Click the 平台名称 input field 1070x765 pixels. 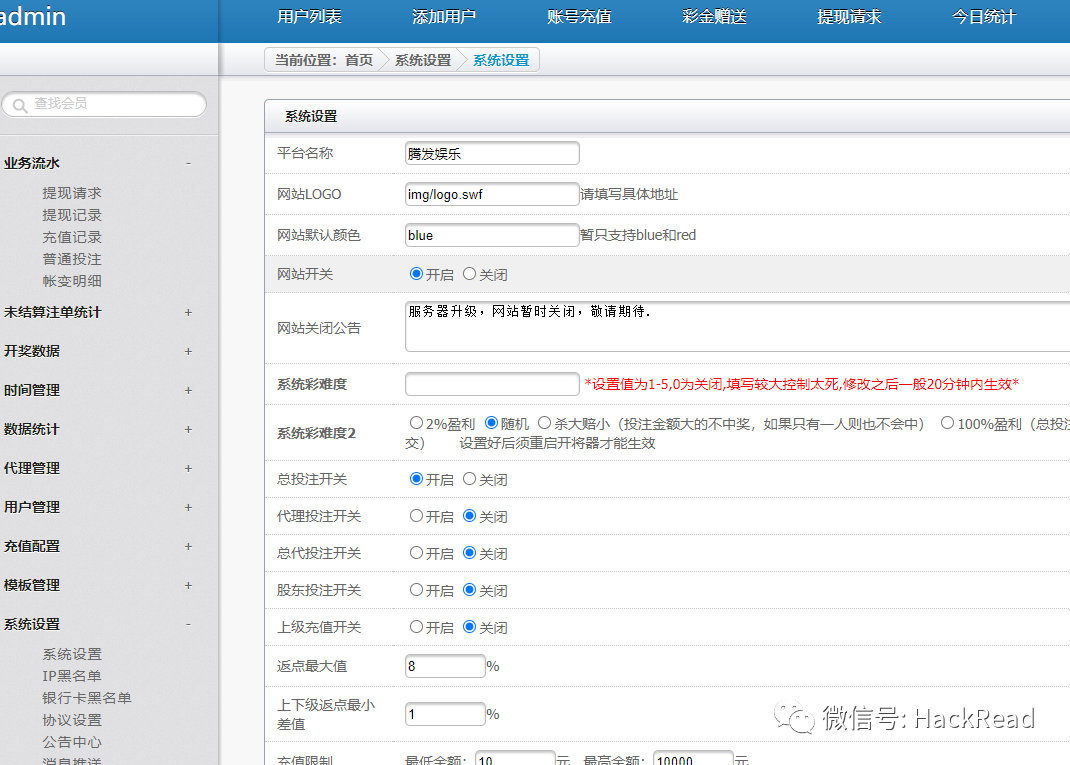pyautogui.click(x=492, y=154)
